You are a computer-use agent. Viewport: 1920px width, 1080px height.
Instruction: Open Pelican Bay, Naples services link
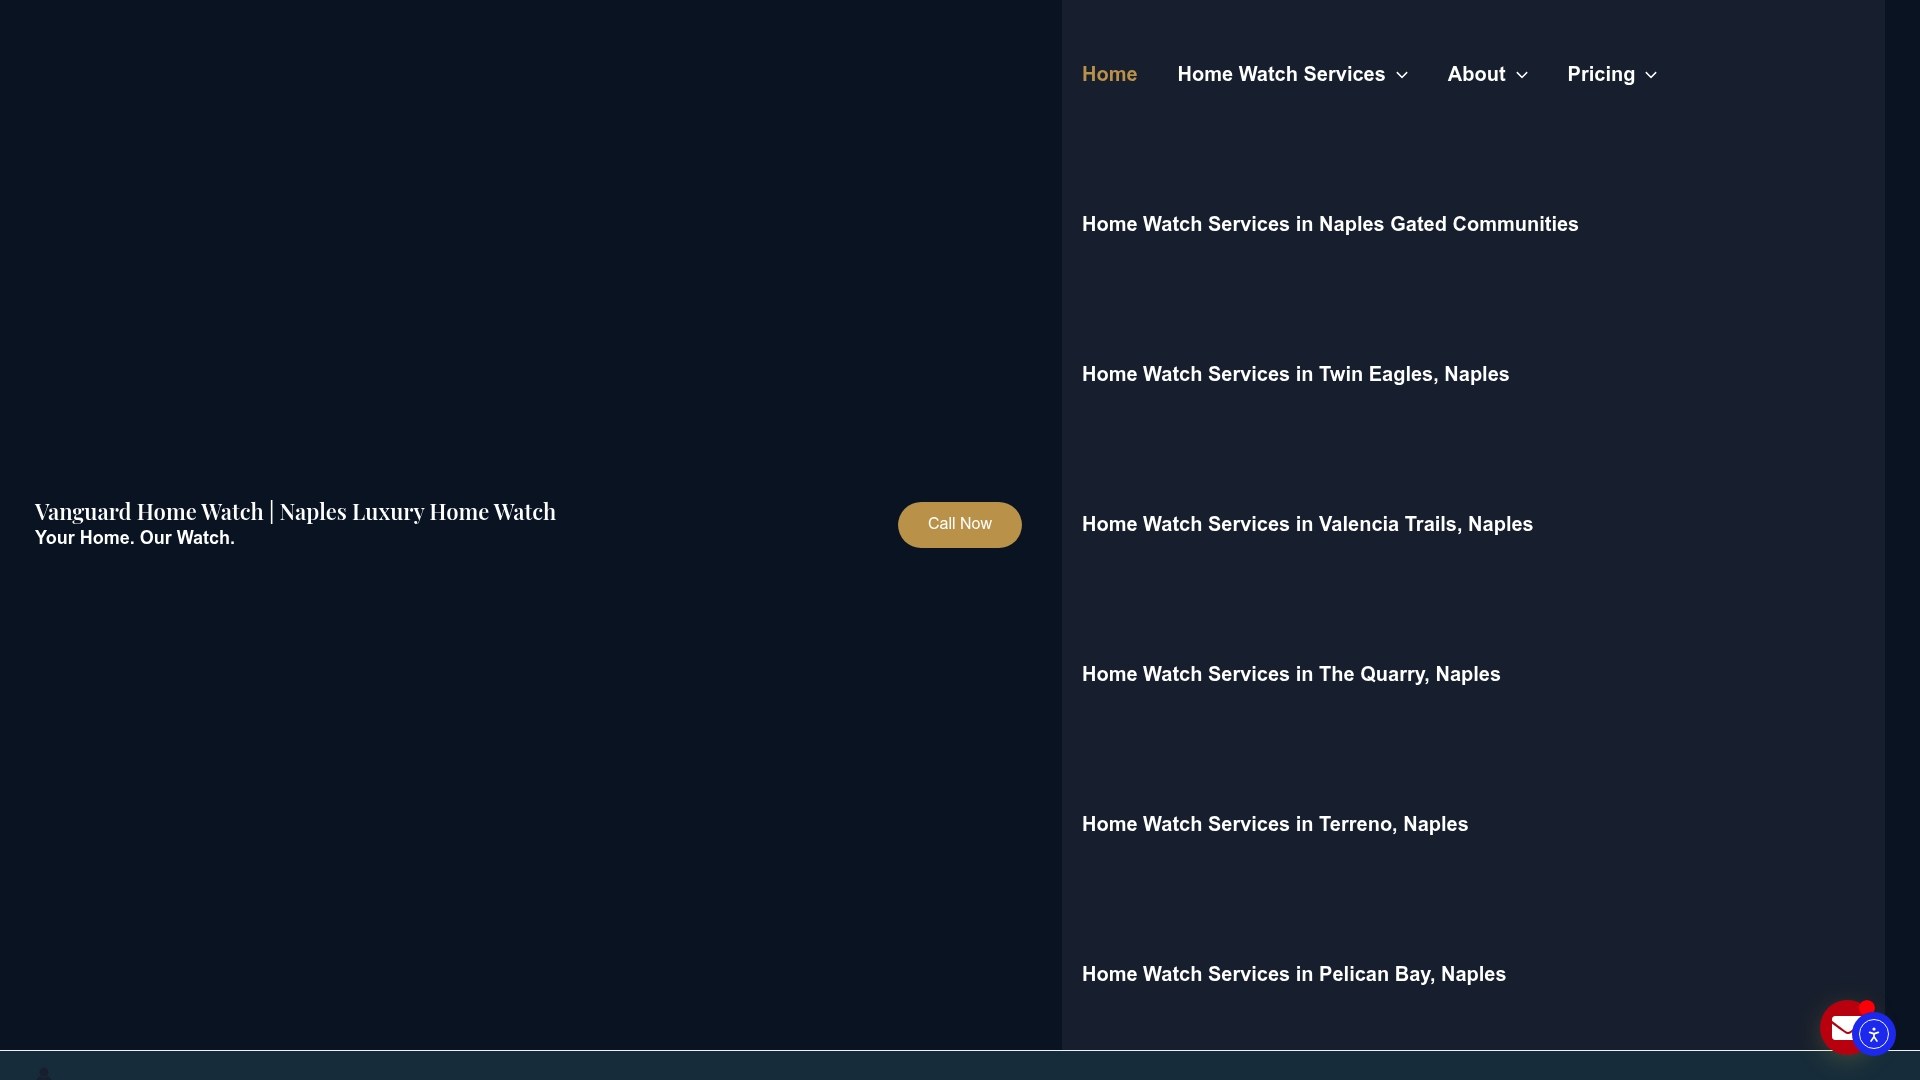pos(1294,975)
